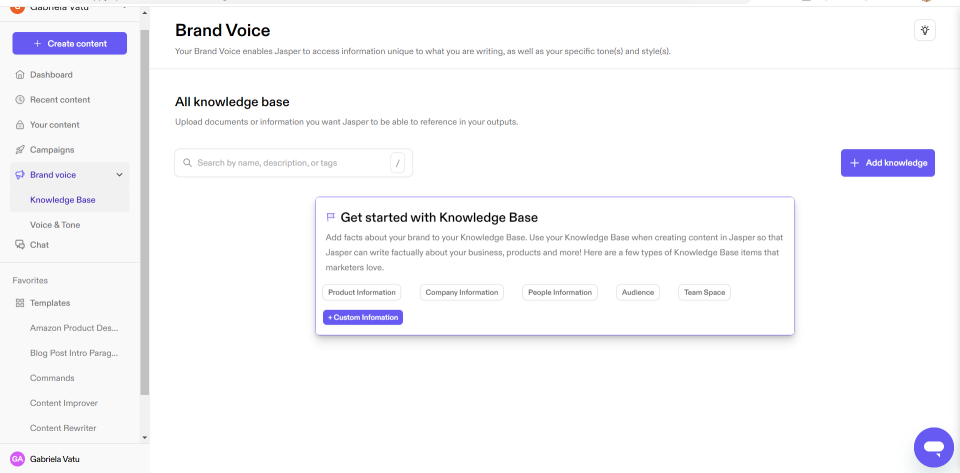Go to Voice & Tone

55,225
